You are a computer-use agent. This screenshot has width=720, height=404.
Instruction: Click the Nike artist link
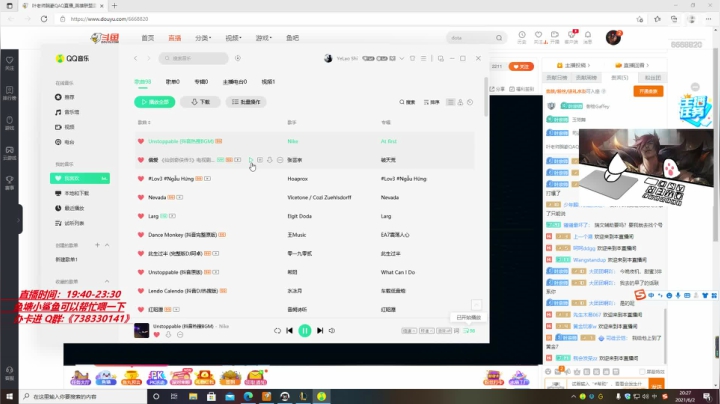pyautogui.click(x=292, y=141)
